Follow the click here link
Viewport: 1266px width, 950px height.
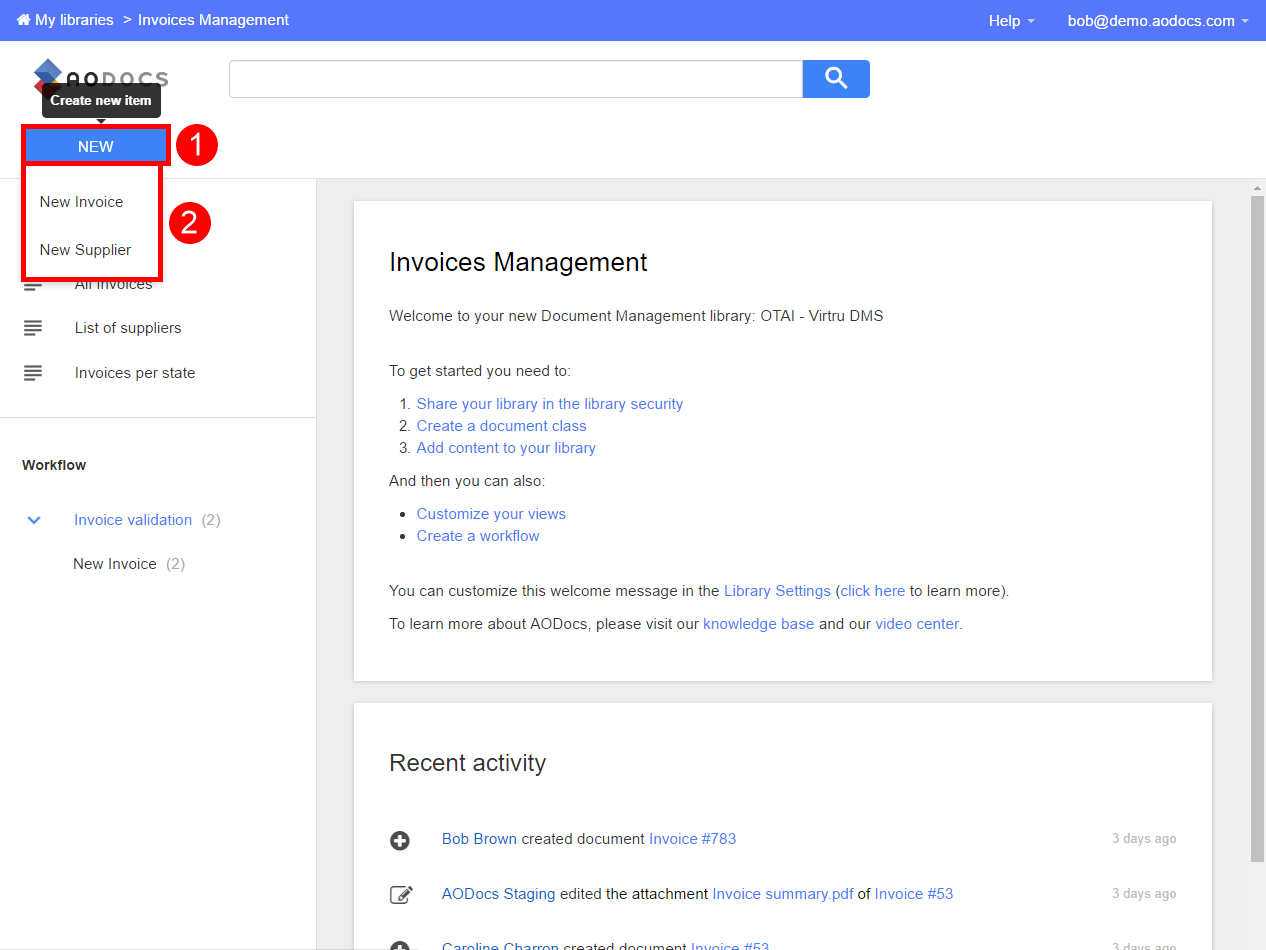873,591
